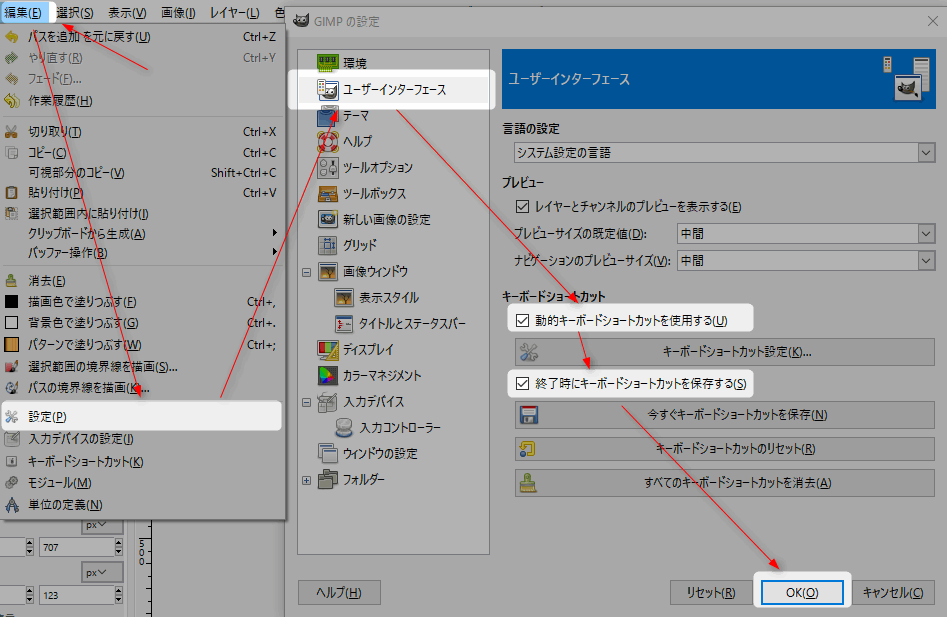This screenshot has height=617, width=947.
Task: Collapse the 入力デバイス tree node
Action: point(307,402)
